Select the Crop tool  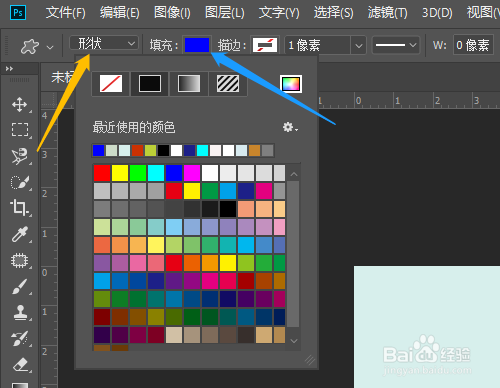click(x=19, y=208)
